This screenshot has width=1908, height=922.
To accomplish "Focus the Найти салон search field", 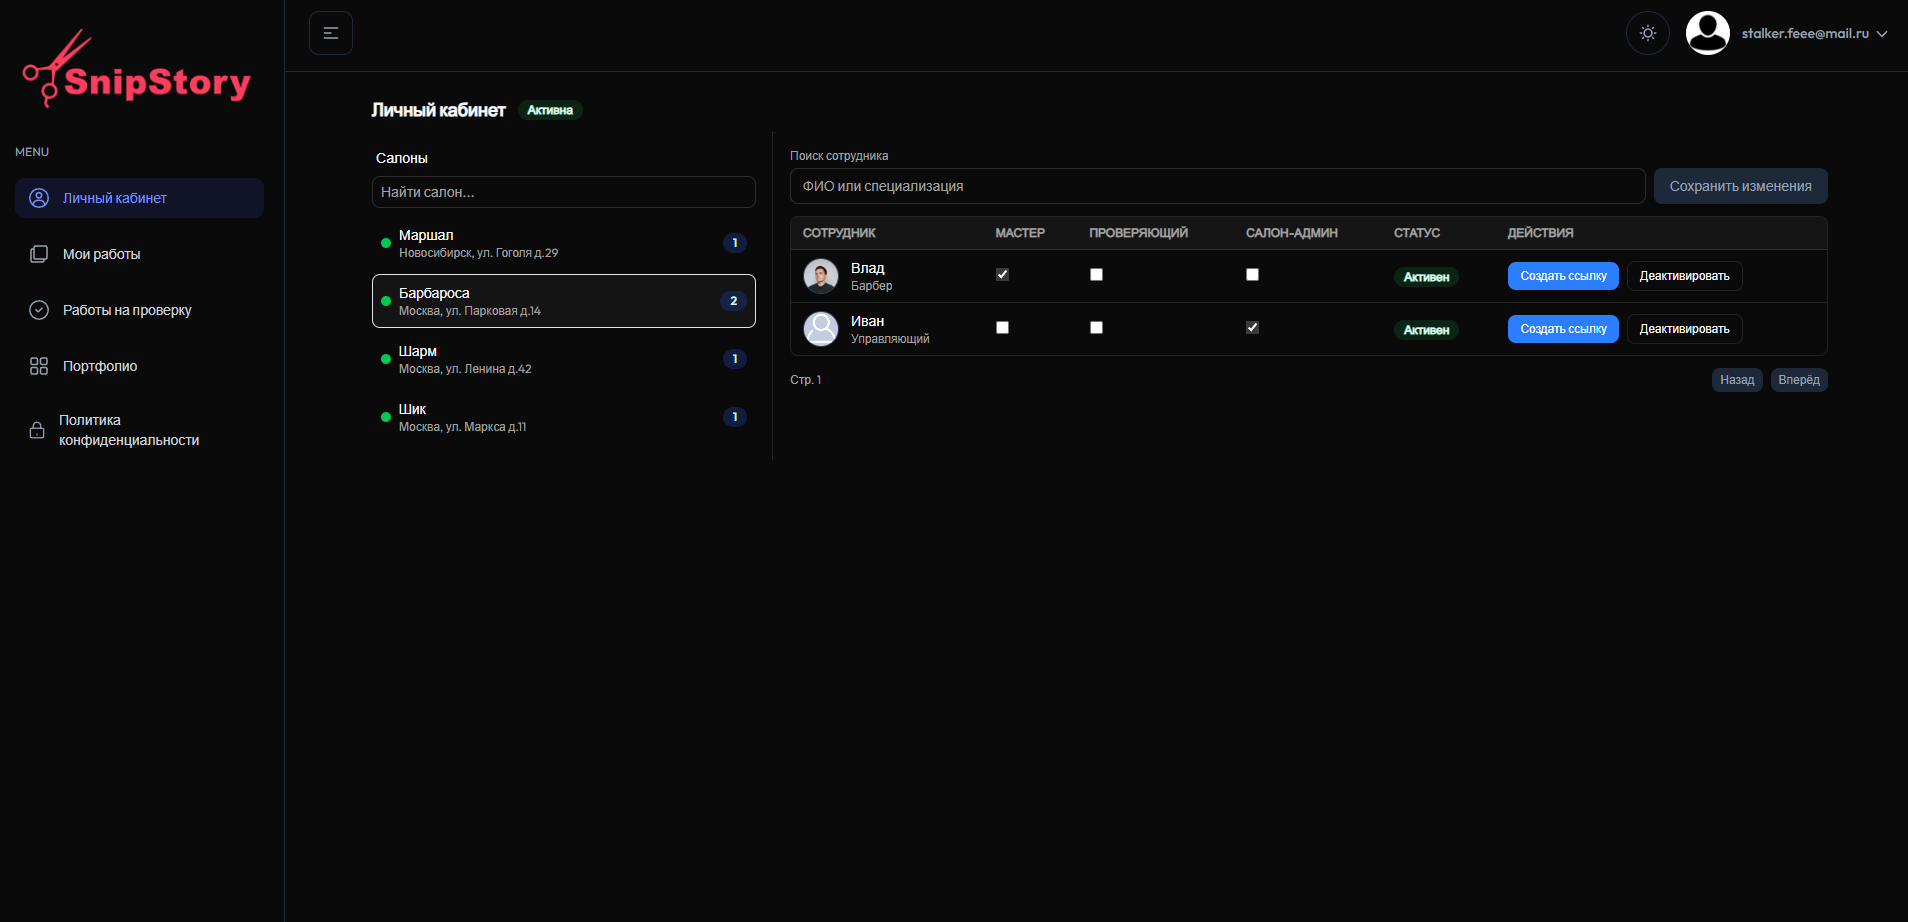I will coord(564,192).
